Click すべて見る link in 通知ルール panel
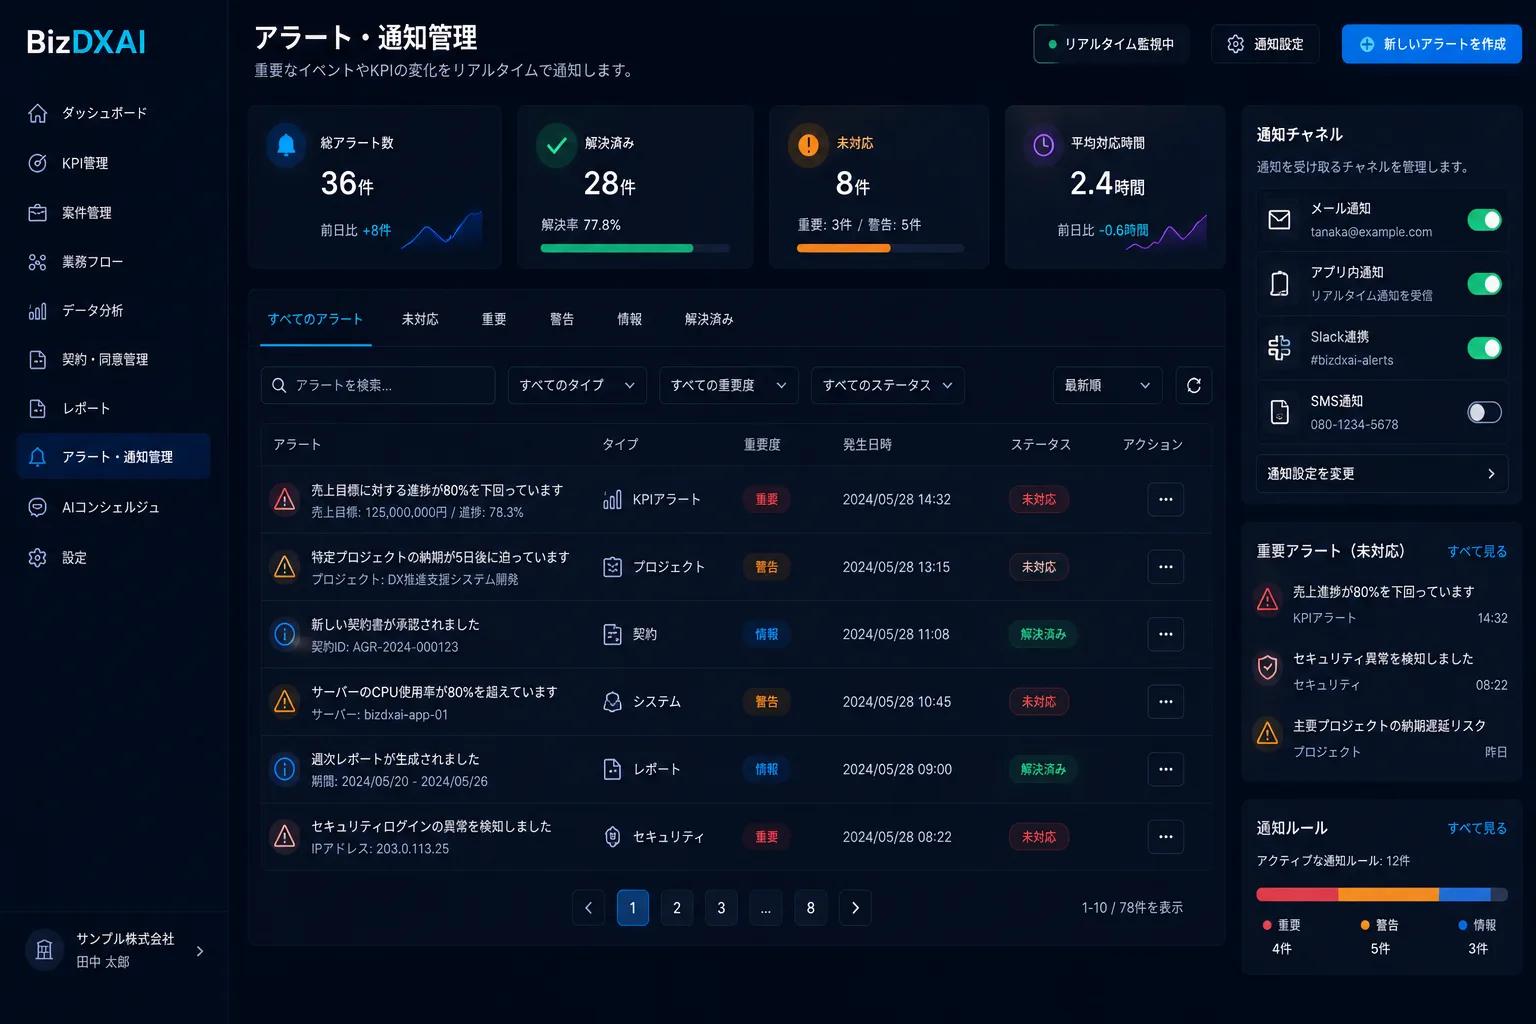Viewport: 1536px width, 1024px height. tap(1477, 828)
